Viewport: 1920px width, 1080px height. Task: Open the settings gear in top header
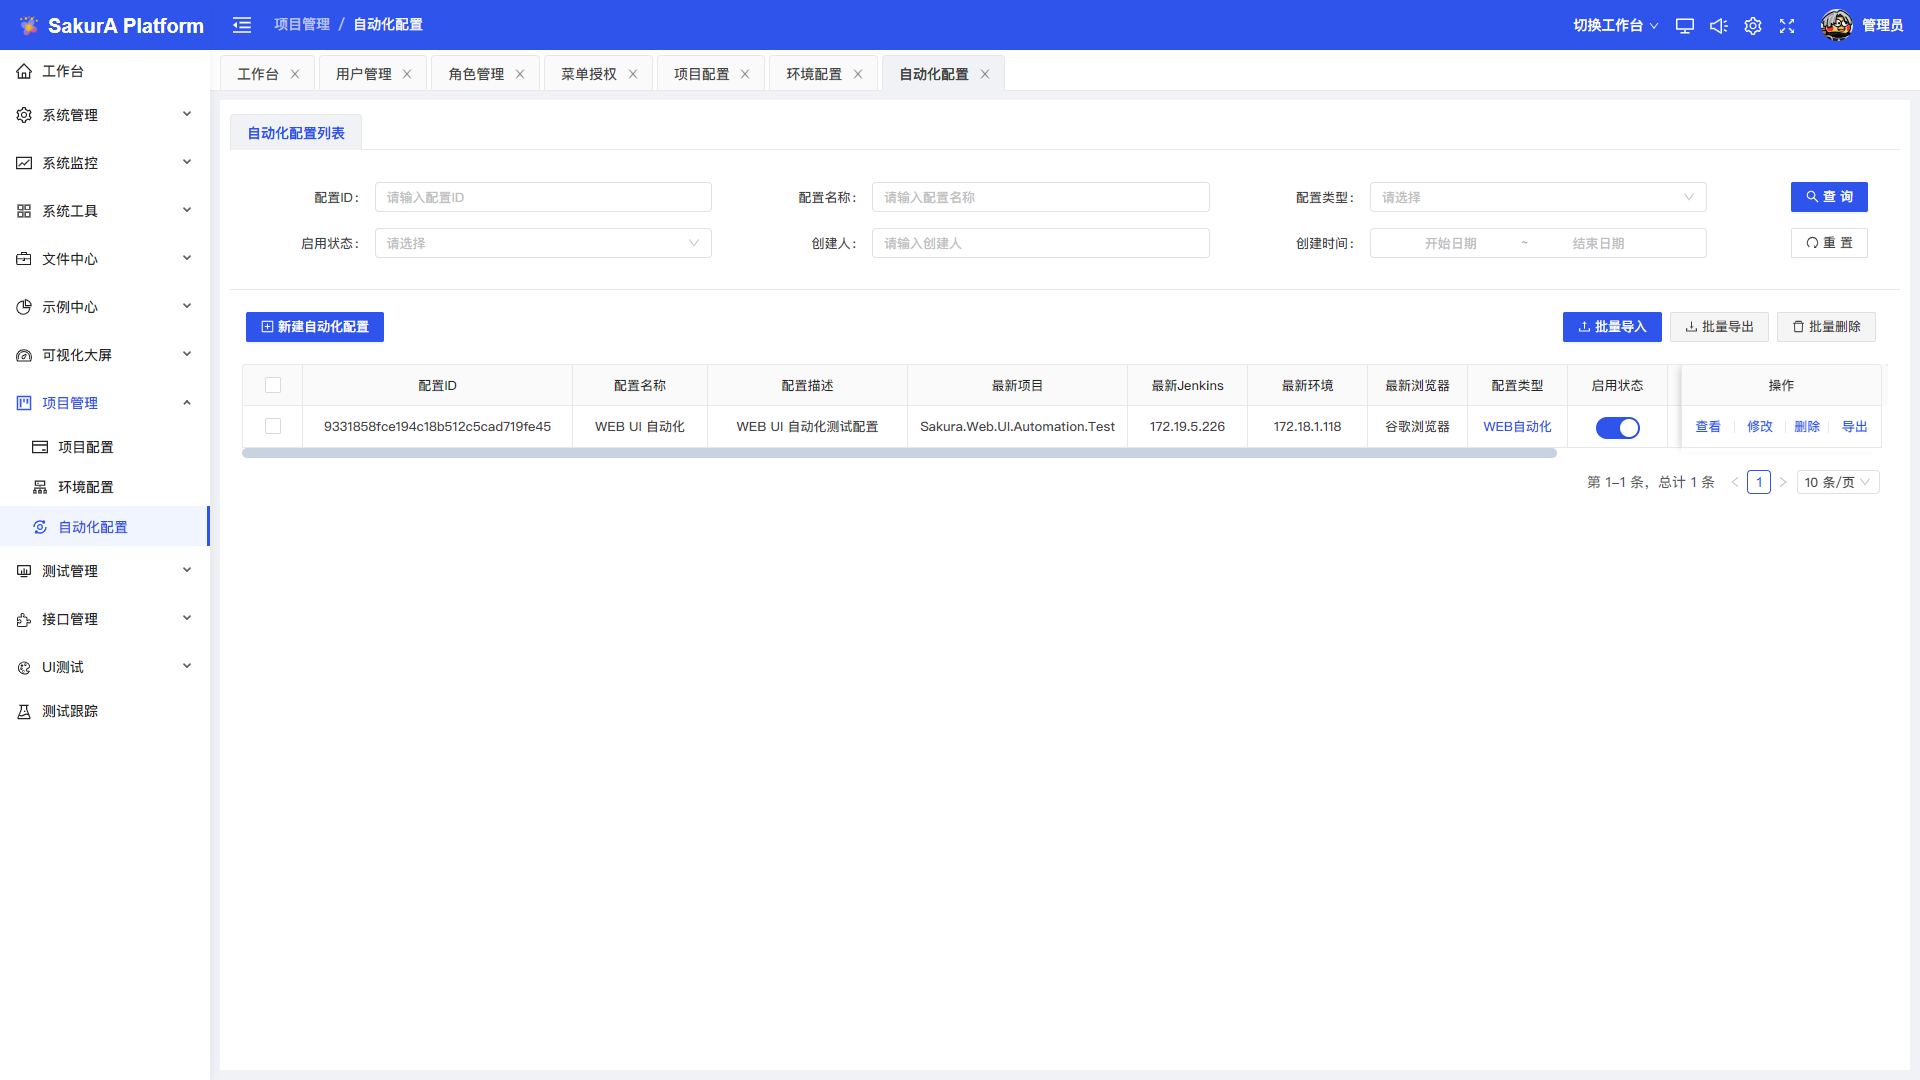click(1753, 26)
